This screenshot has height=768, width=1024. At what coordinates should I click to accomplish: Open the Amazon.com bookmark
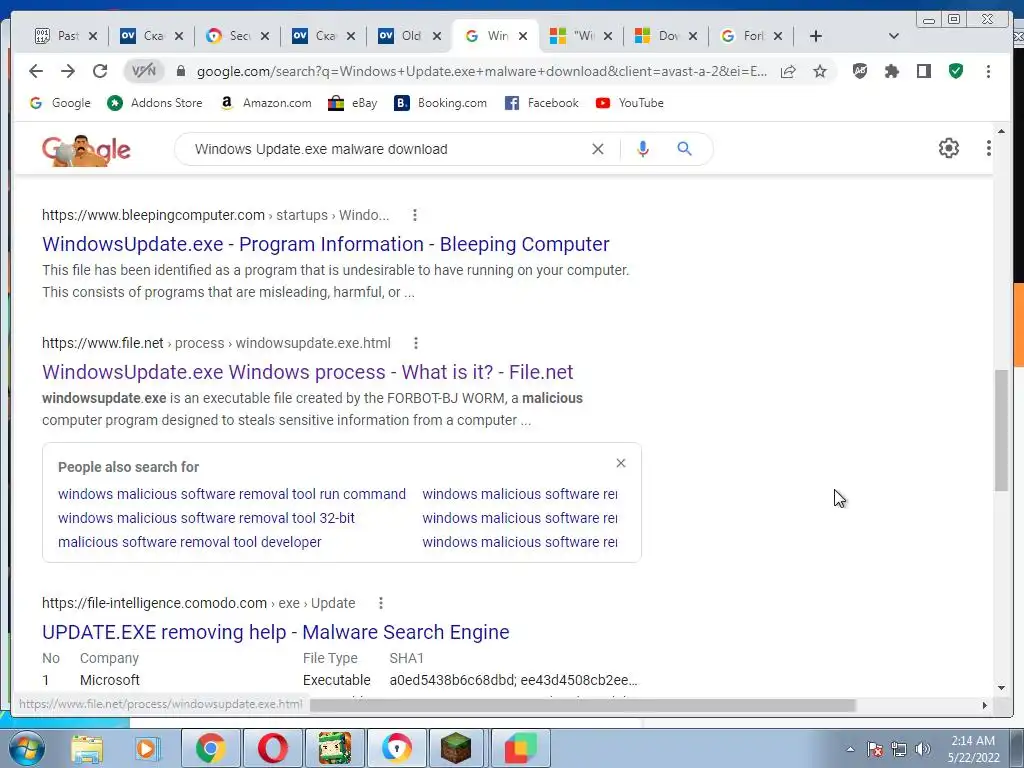tap(266, 103)
